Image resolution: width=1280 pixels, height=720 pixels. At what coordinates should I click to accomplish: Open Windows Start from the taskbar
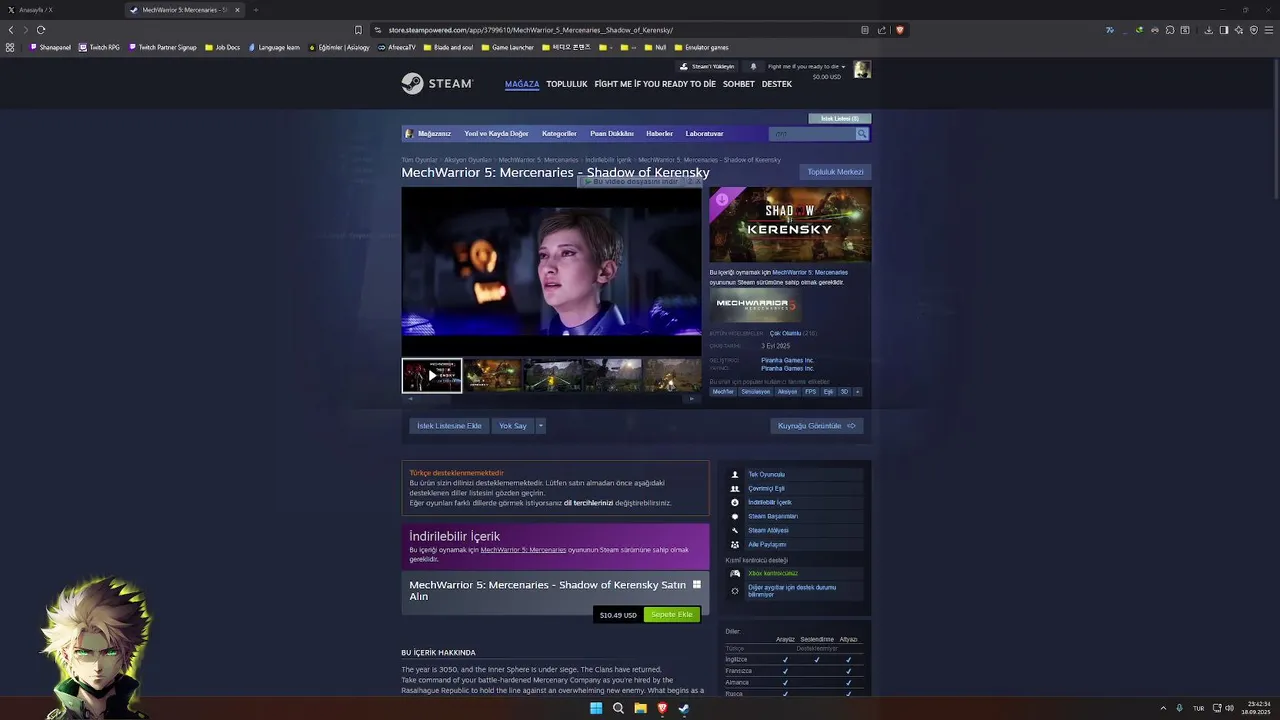[x=596, y=708]
